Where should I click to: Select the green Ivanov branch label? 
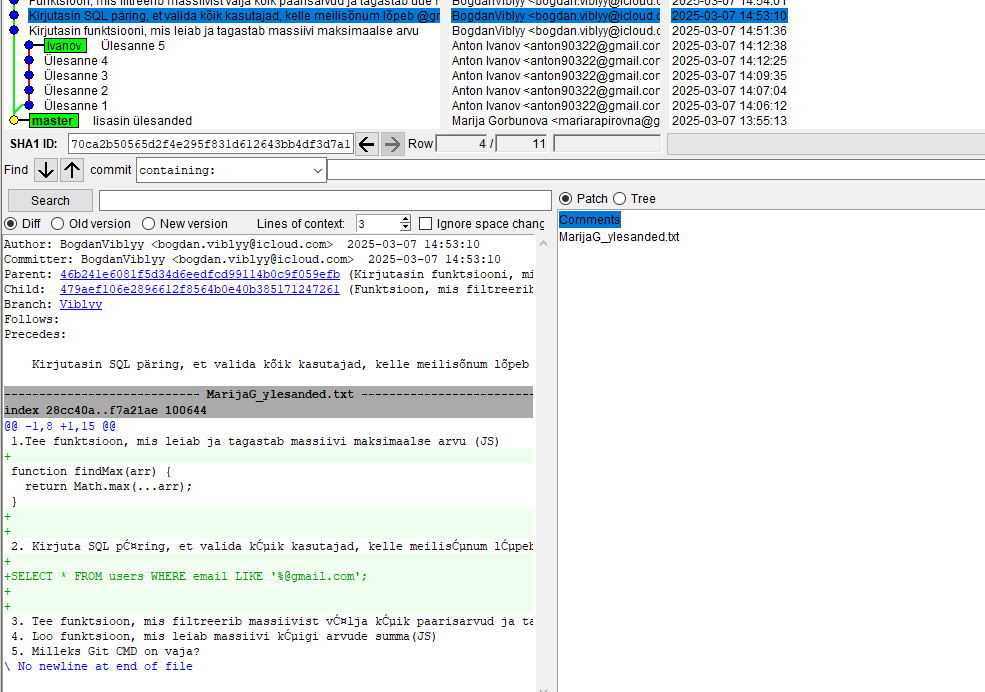[65, 46]
